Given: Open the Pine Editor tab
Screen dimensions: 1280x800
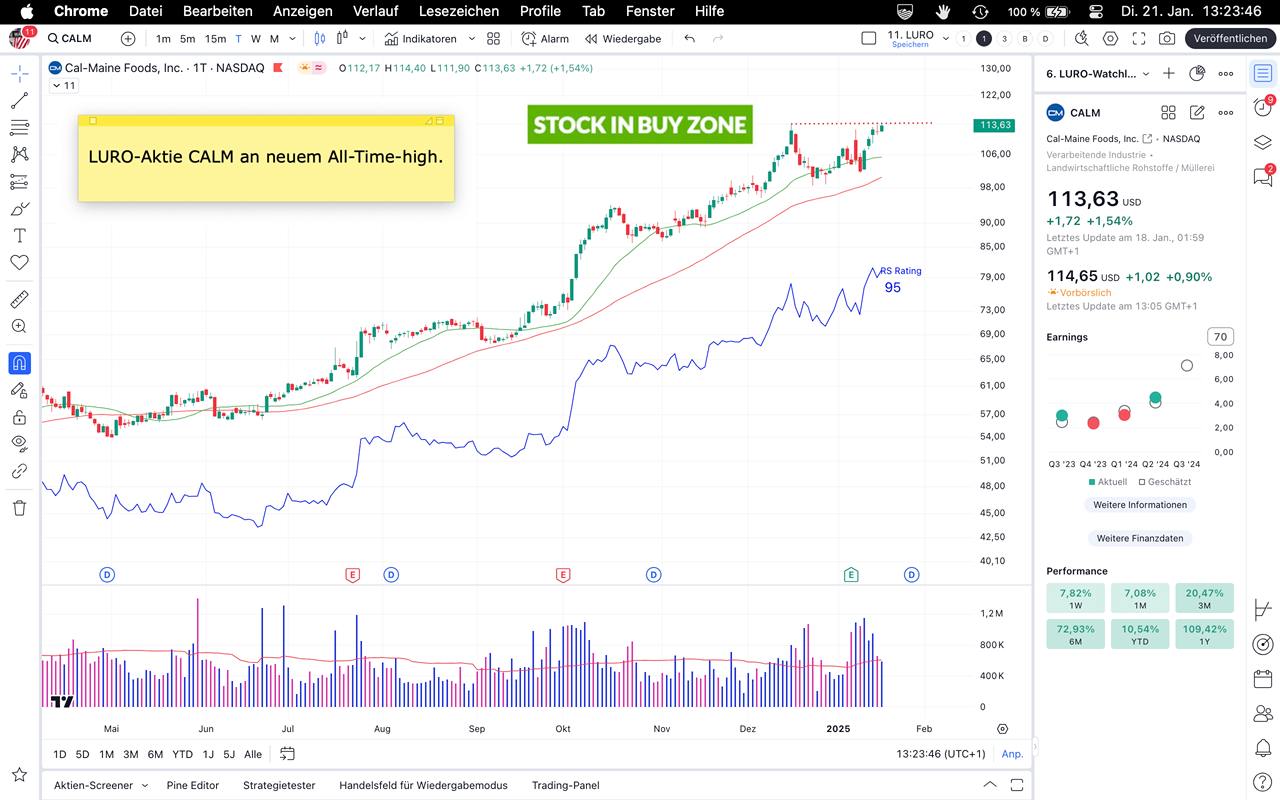Looking at the screenshot, I should (x=192, y=785).
